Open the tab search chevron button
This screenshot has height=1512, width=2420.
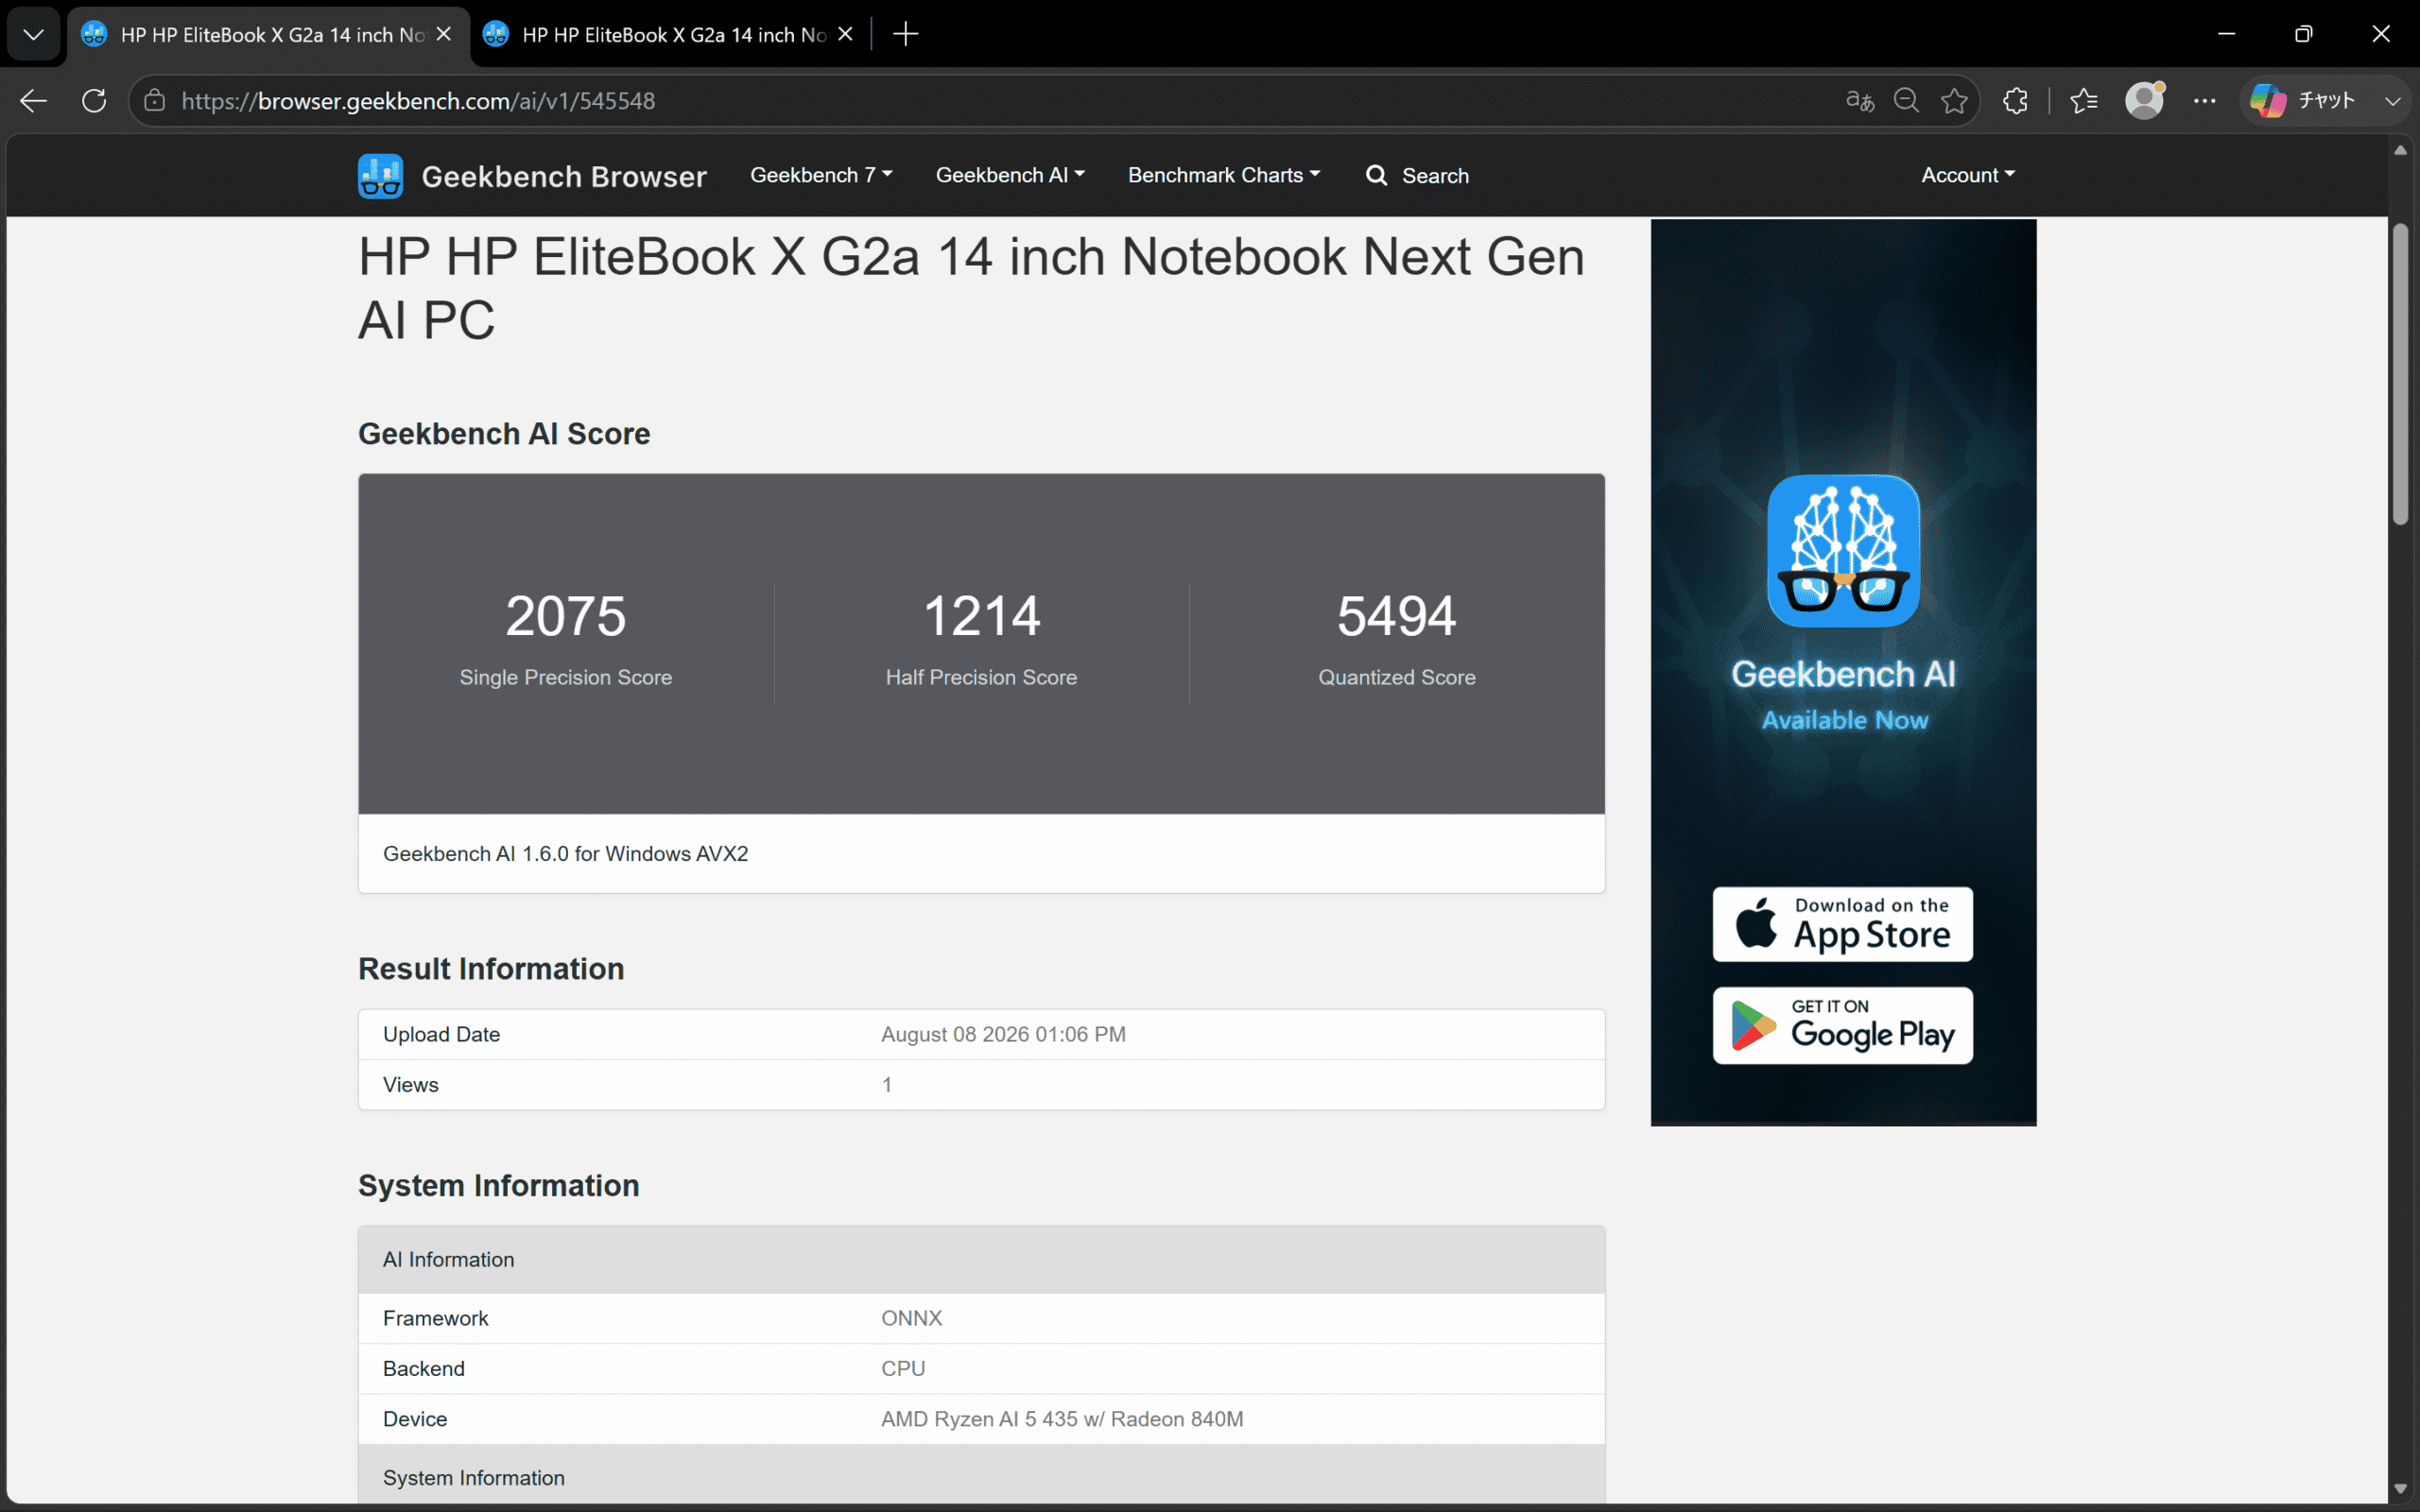(33, 34)
